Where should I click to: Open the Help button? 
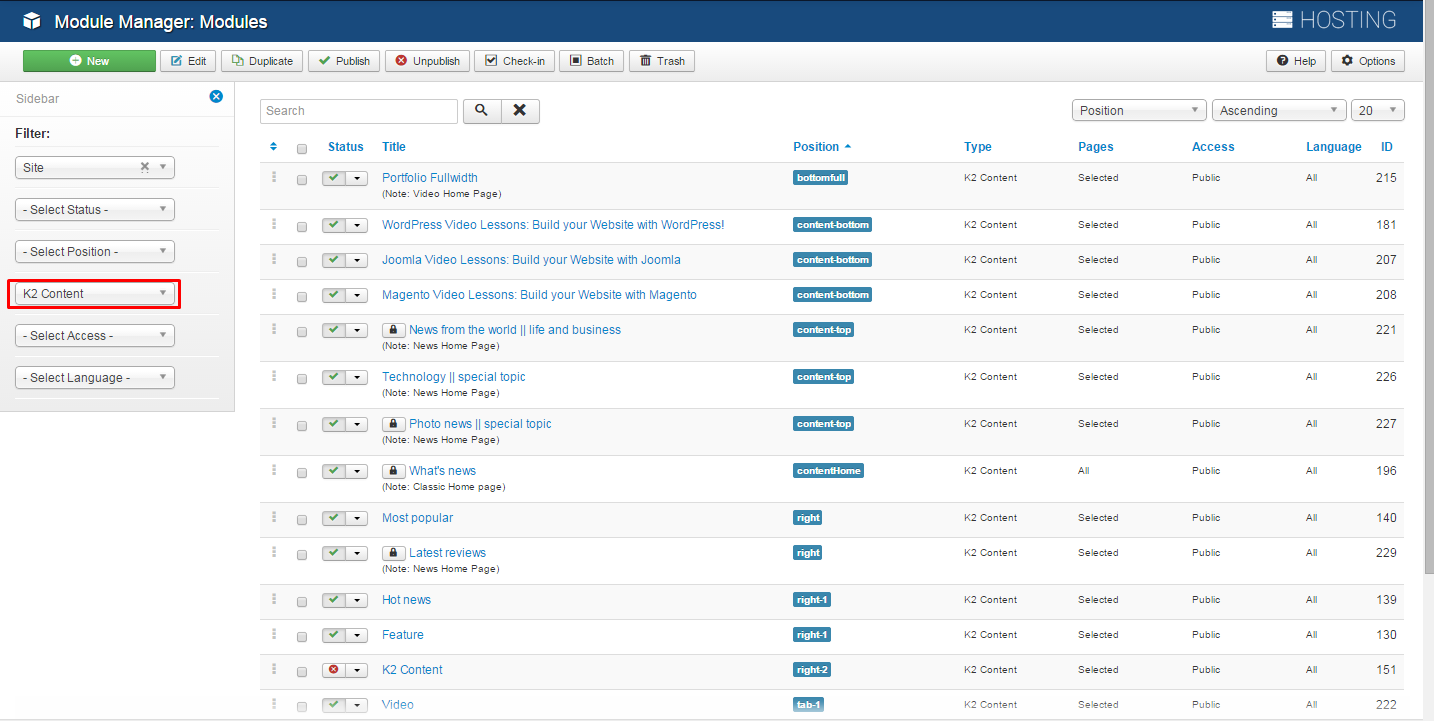pyautogui.click(x=1296, y=61)
